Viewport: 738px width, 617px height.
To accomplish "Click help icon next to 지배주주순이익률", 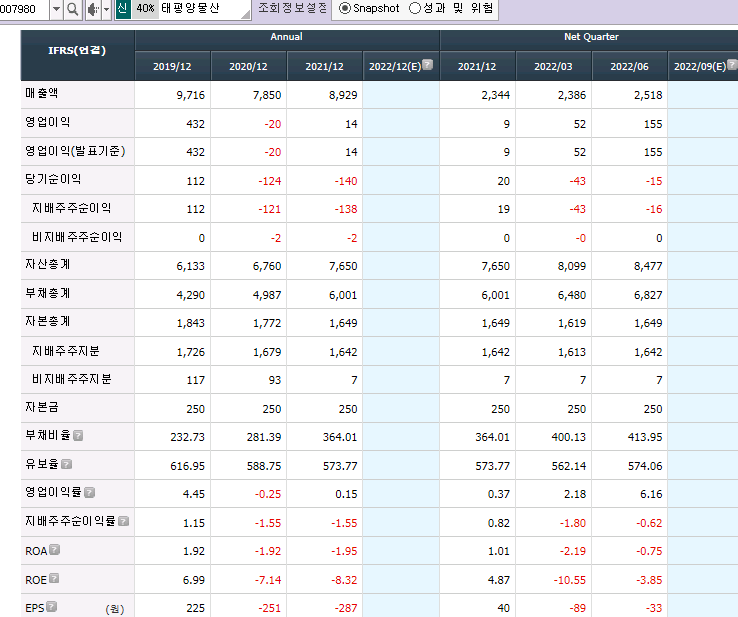I will coord(123,521).
